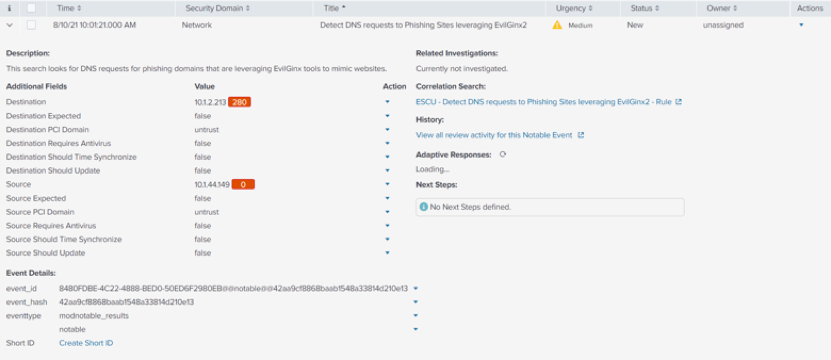Click the external link icon after Correlation Search rule

click(x=679, y=102)
